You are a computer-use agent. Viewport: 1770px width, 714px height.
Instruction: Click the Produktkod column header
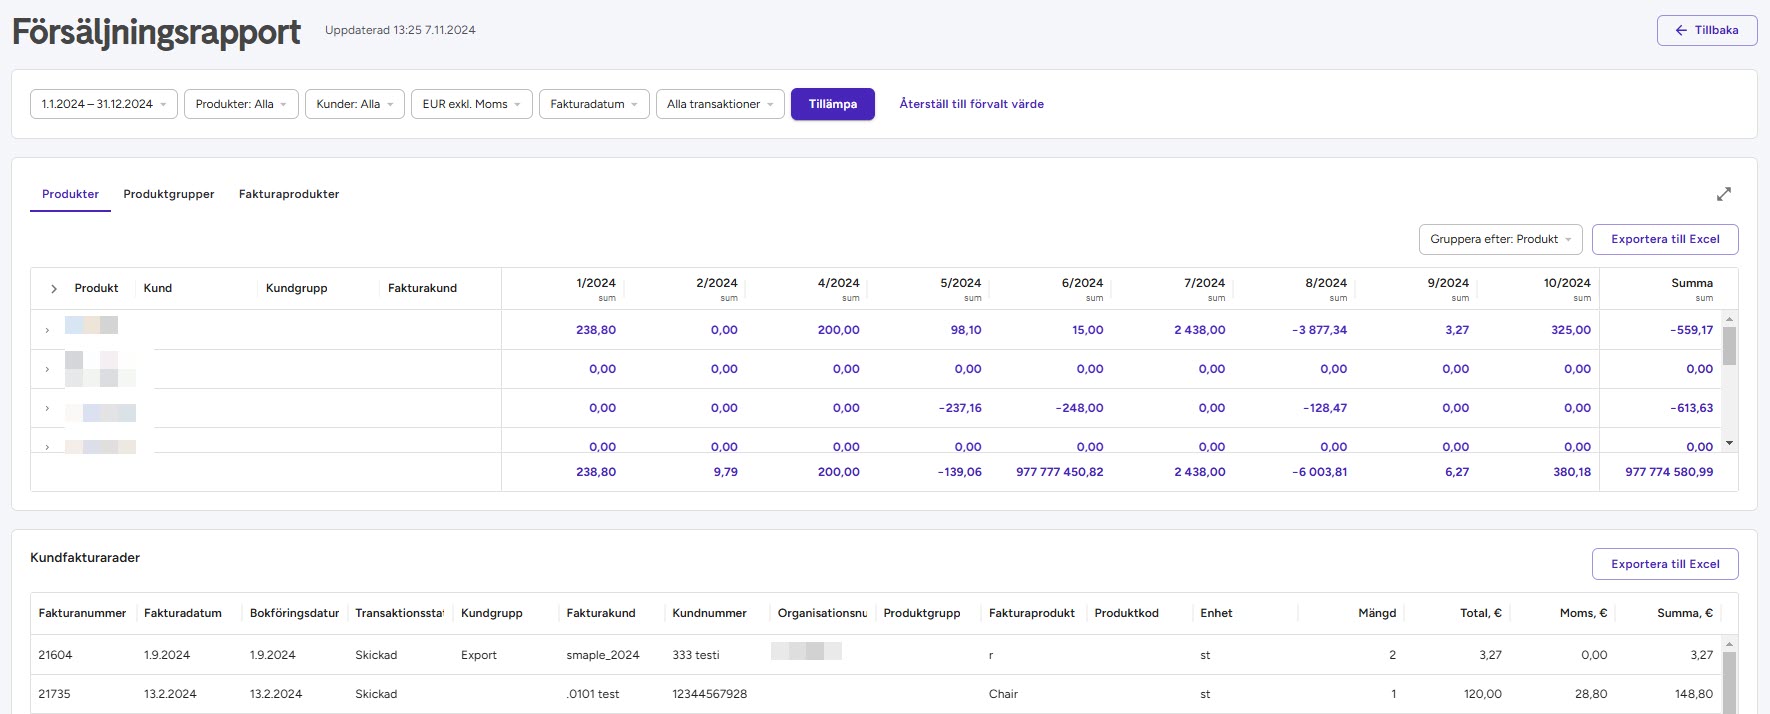pos(1126,613)
